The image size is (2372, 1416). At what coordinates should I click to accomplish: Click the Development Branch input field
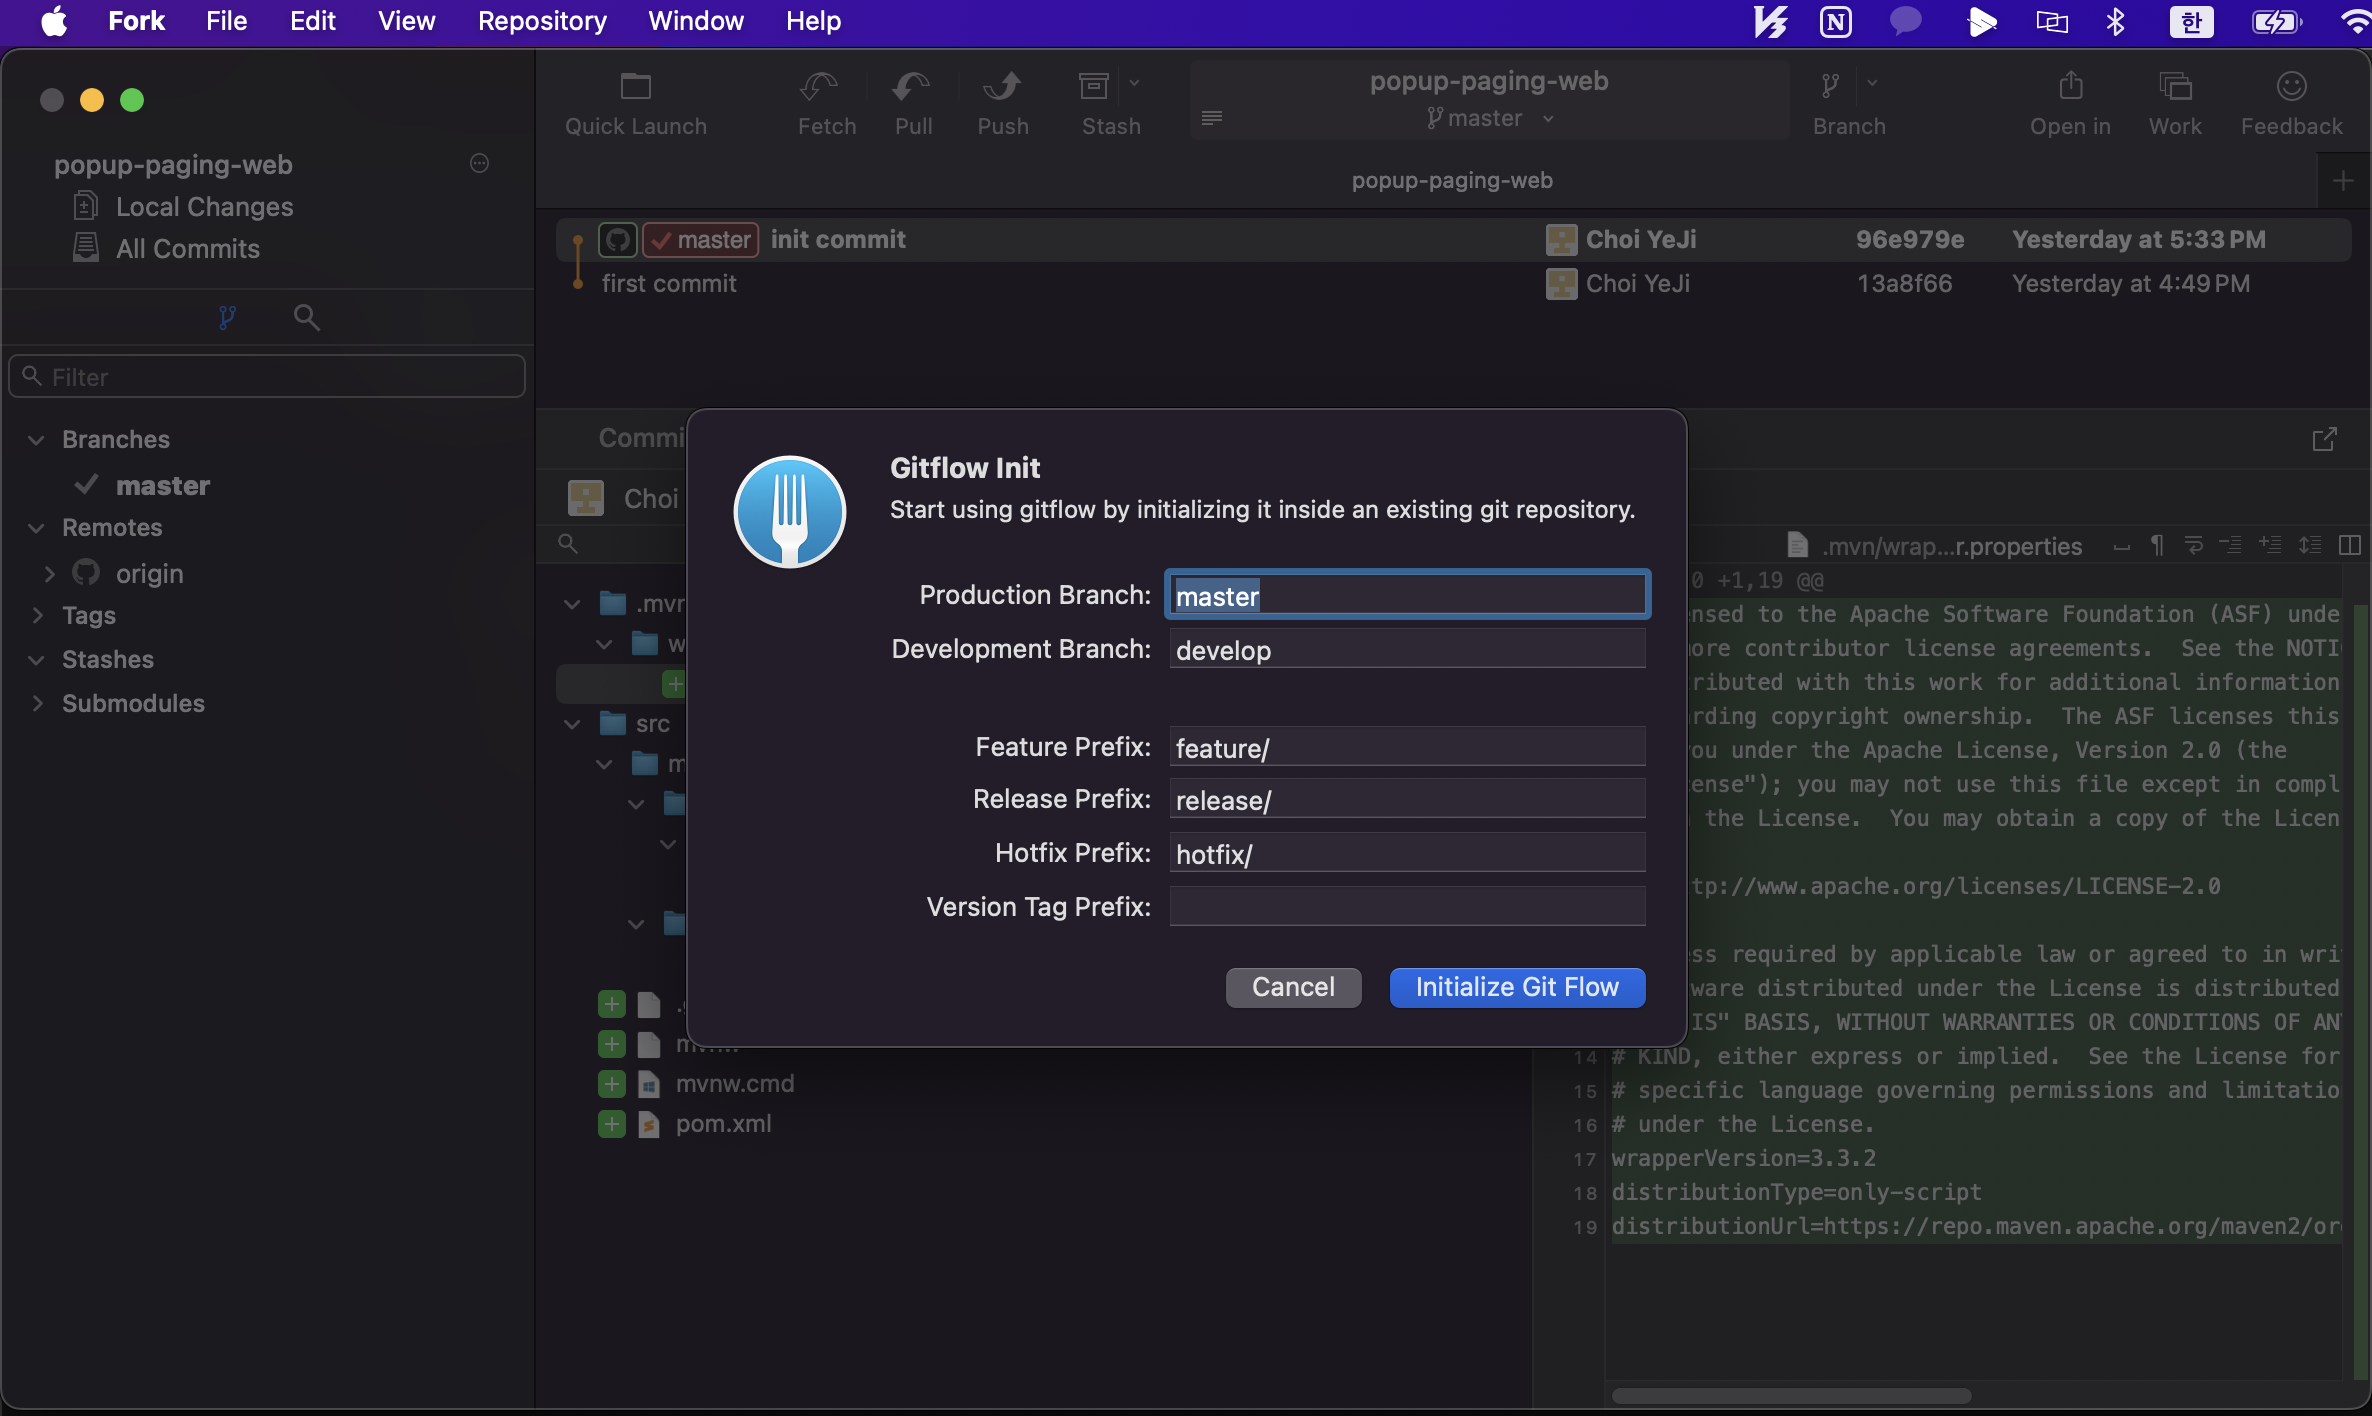pyautogui.click(x=1406, y=650)
